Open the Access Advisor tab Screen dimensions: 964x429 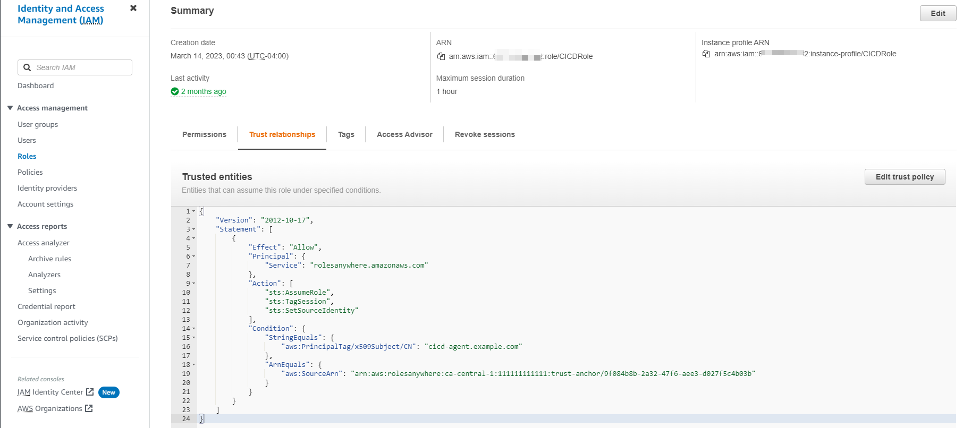point(405,135)
